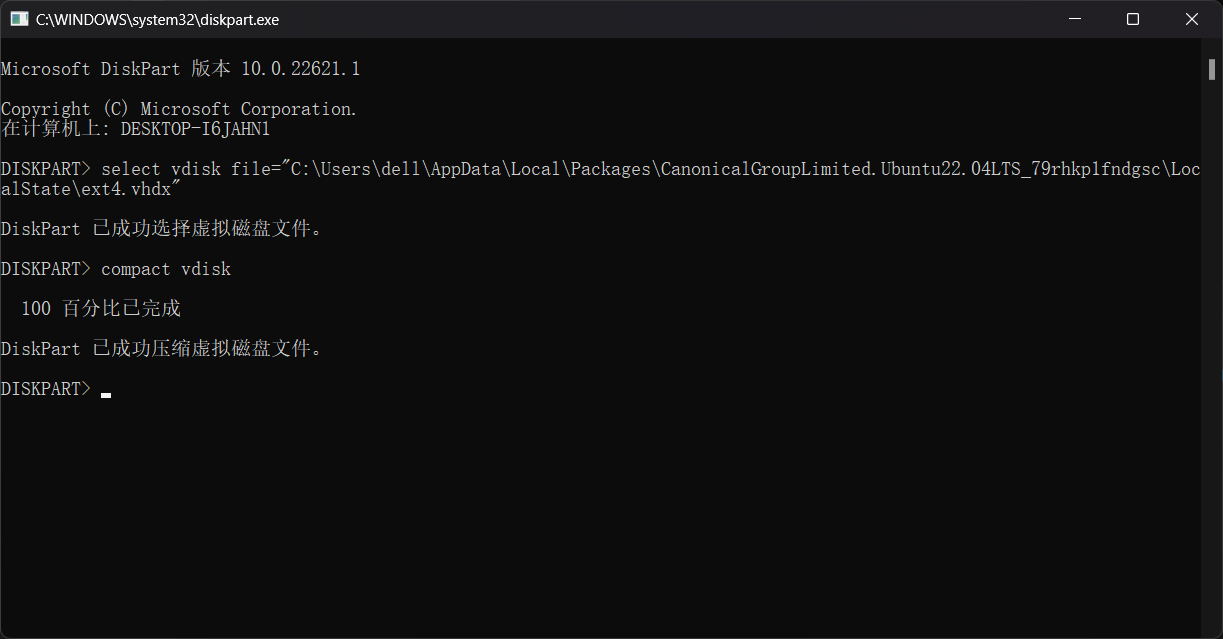
Task: Open the diskpart window system menu icon
Action: point(19,19)
